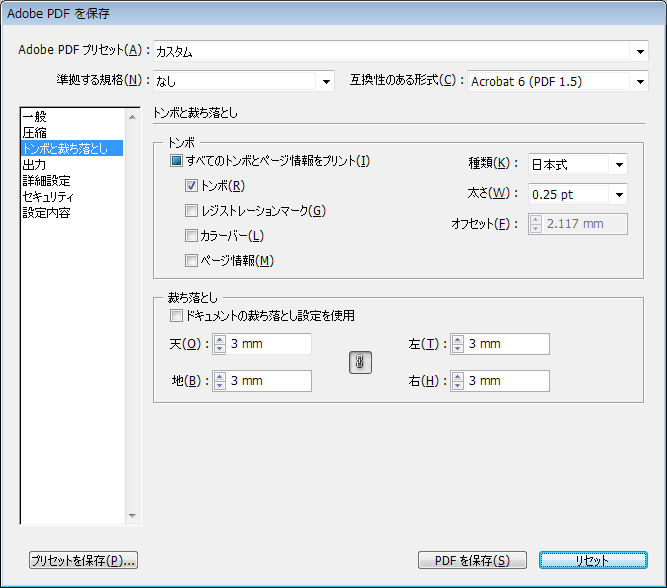Click the category list scroll down arrow
The height and width of the screenshot is (588, 667).
[x=132, y=516]
